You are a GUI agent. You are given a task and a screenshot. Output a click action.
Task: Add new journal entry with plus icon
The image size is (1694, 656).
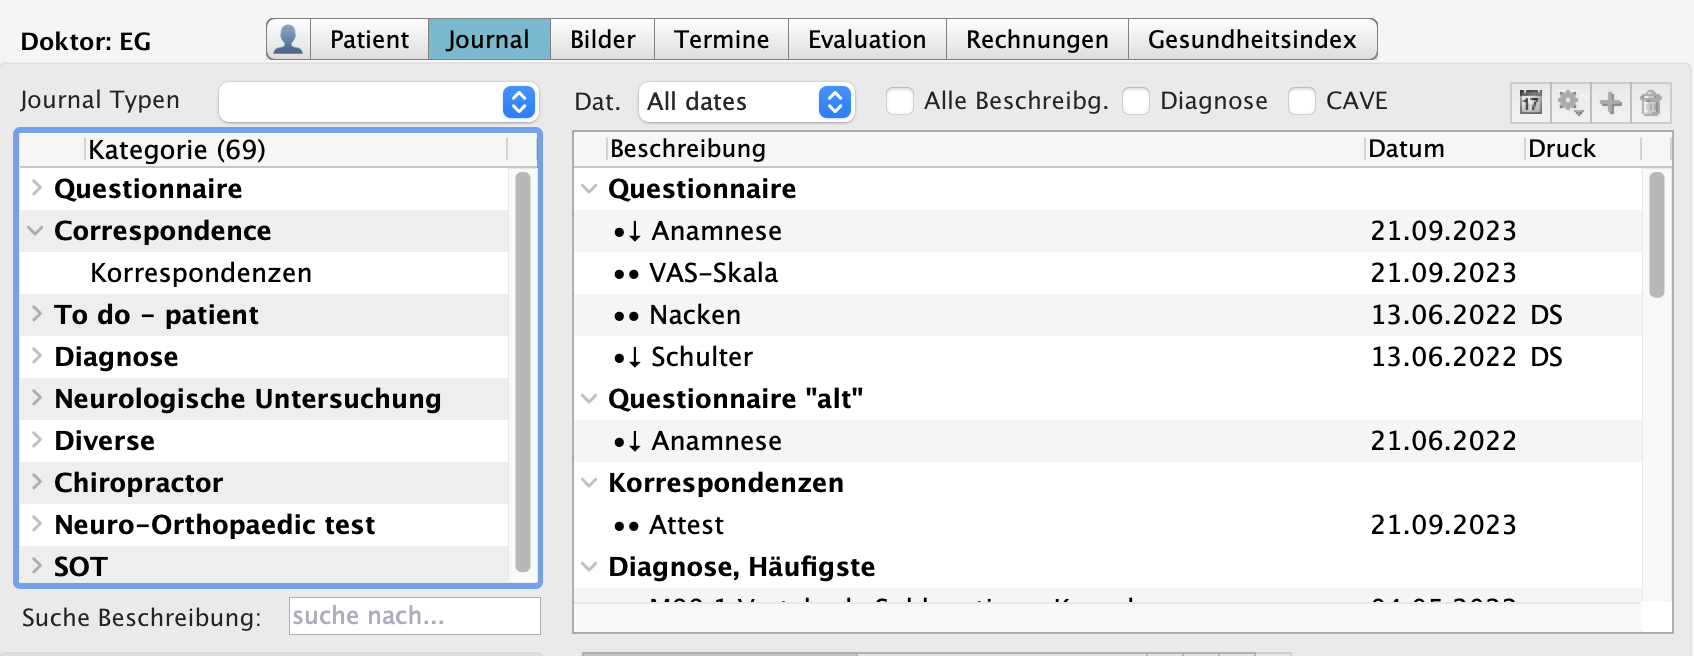click(1611, 102)
